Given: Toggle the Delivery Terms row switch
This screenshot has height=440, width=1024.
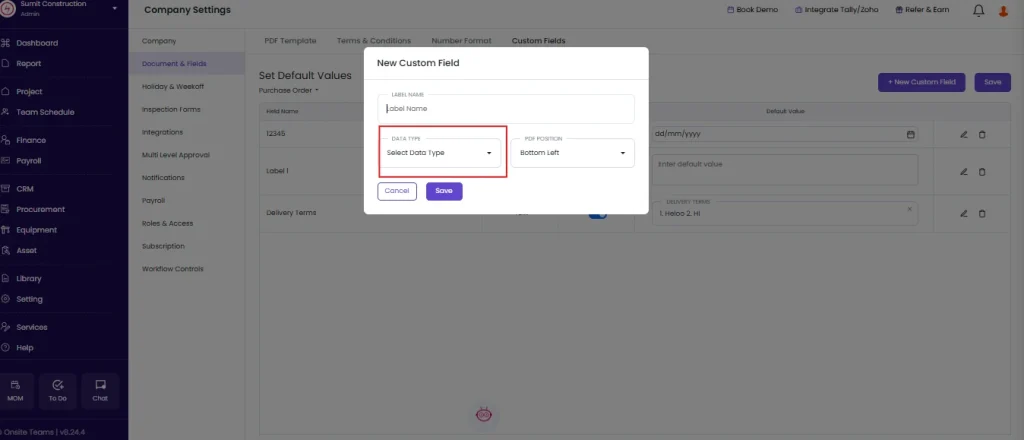Looking at the screenshot, I should [x=598, y=215].
